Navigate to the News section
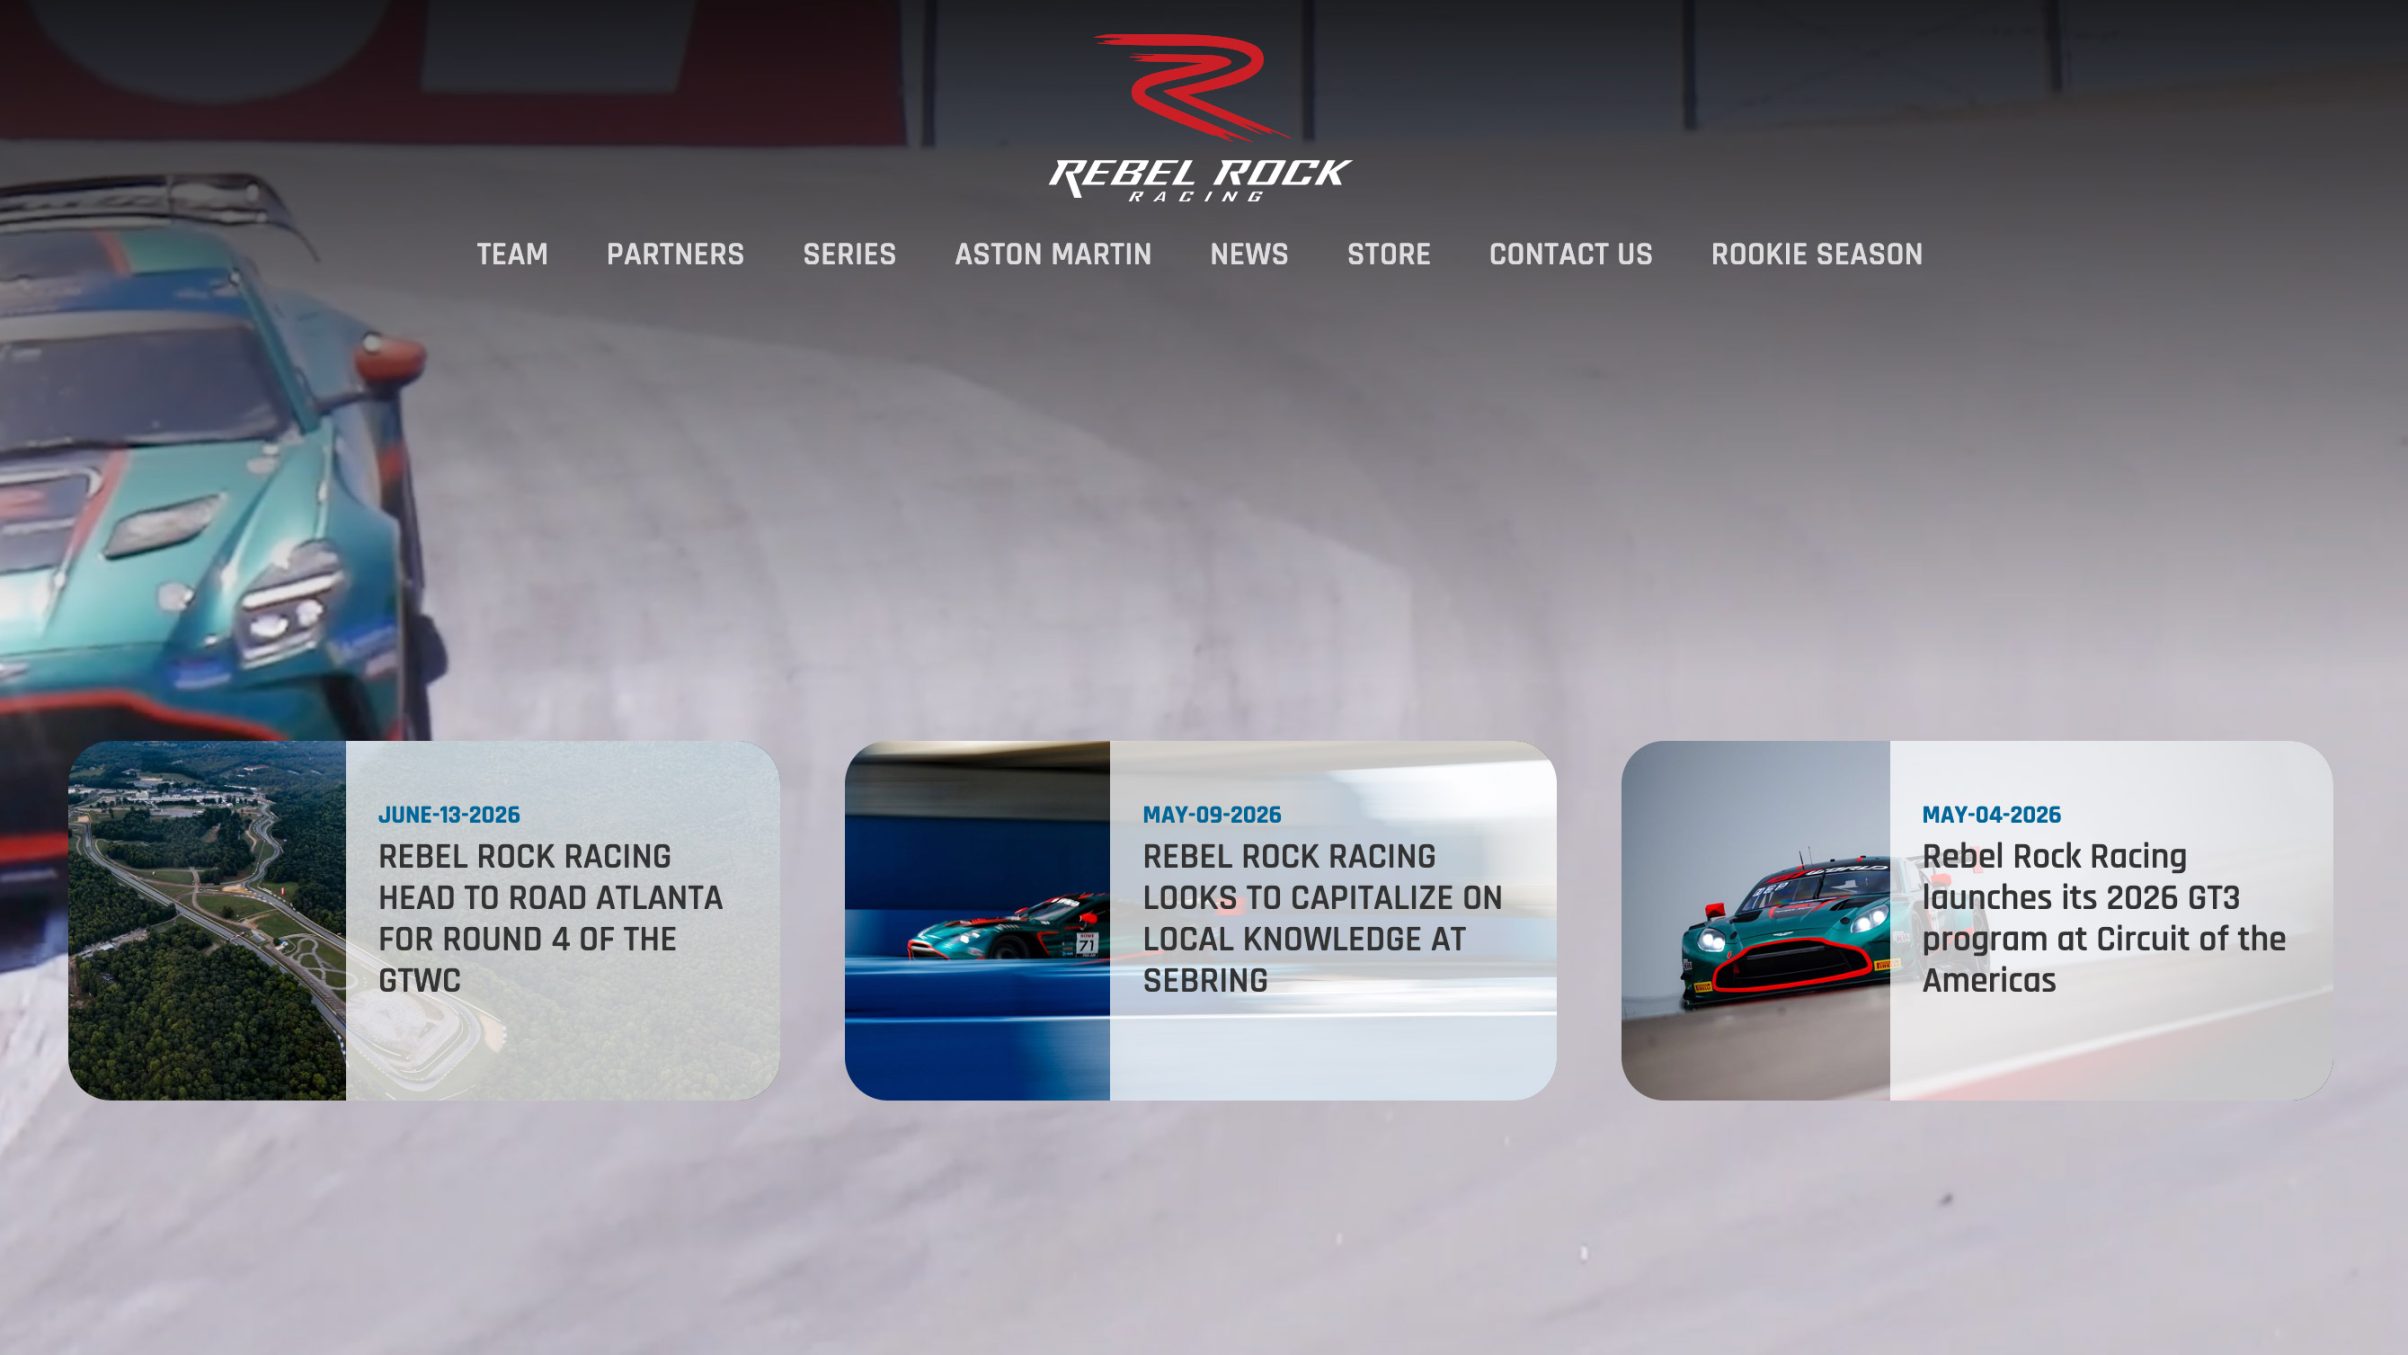 point(1249,254)
